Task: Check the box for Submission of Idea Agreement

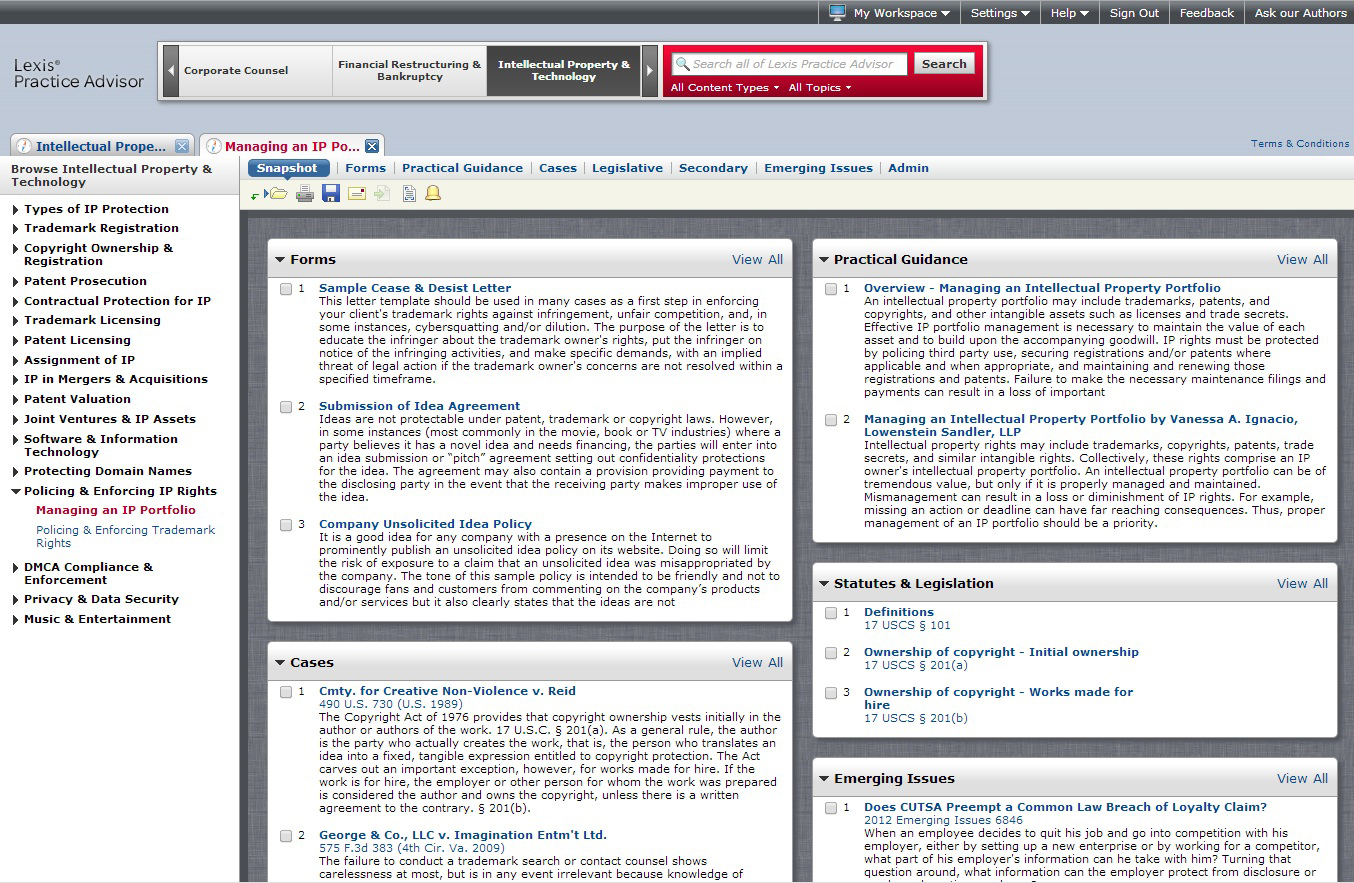Action: tap(286, 407)
